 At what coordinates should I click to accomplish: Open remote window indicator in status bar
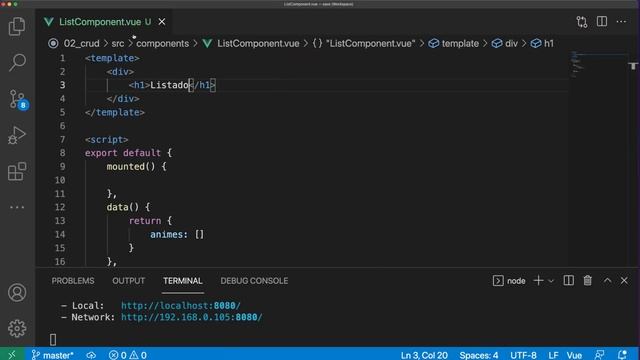click(x=12, y=354)
